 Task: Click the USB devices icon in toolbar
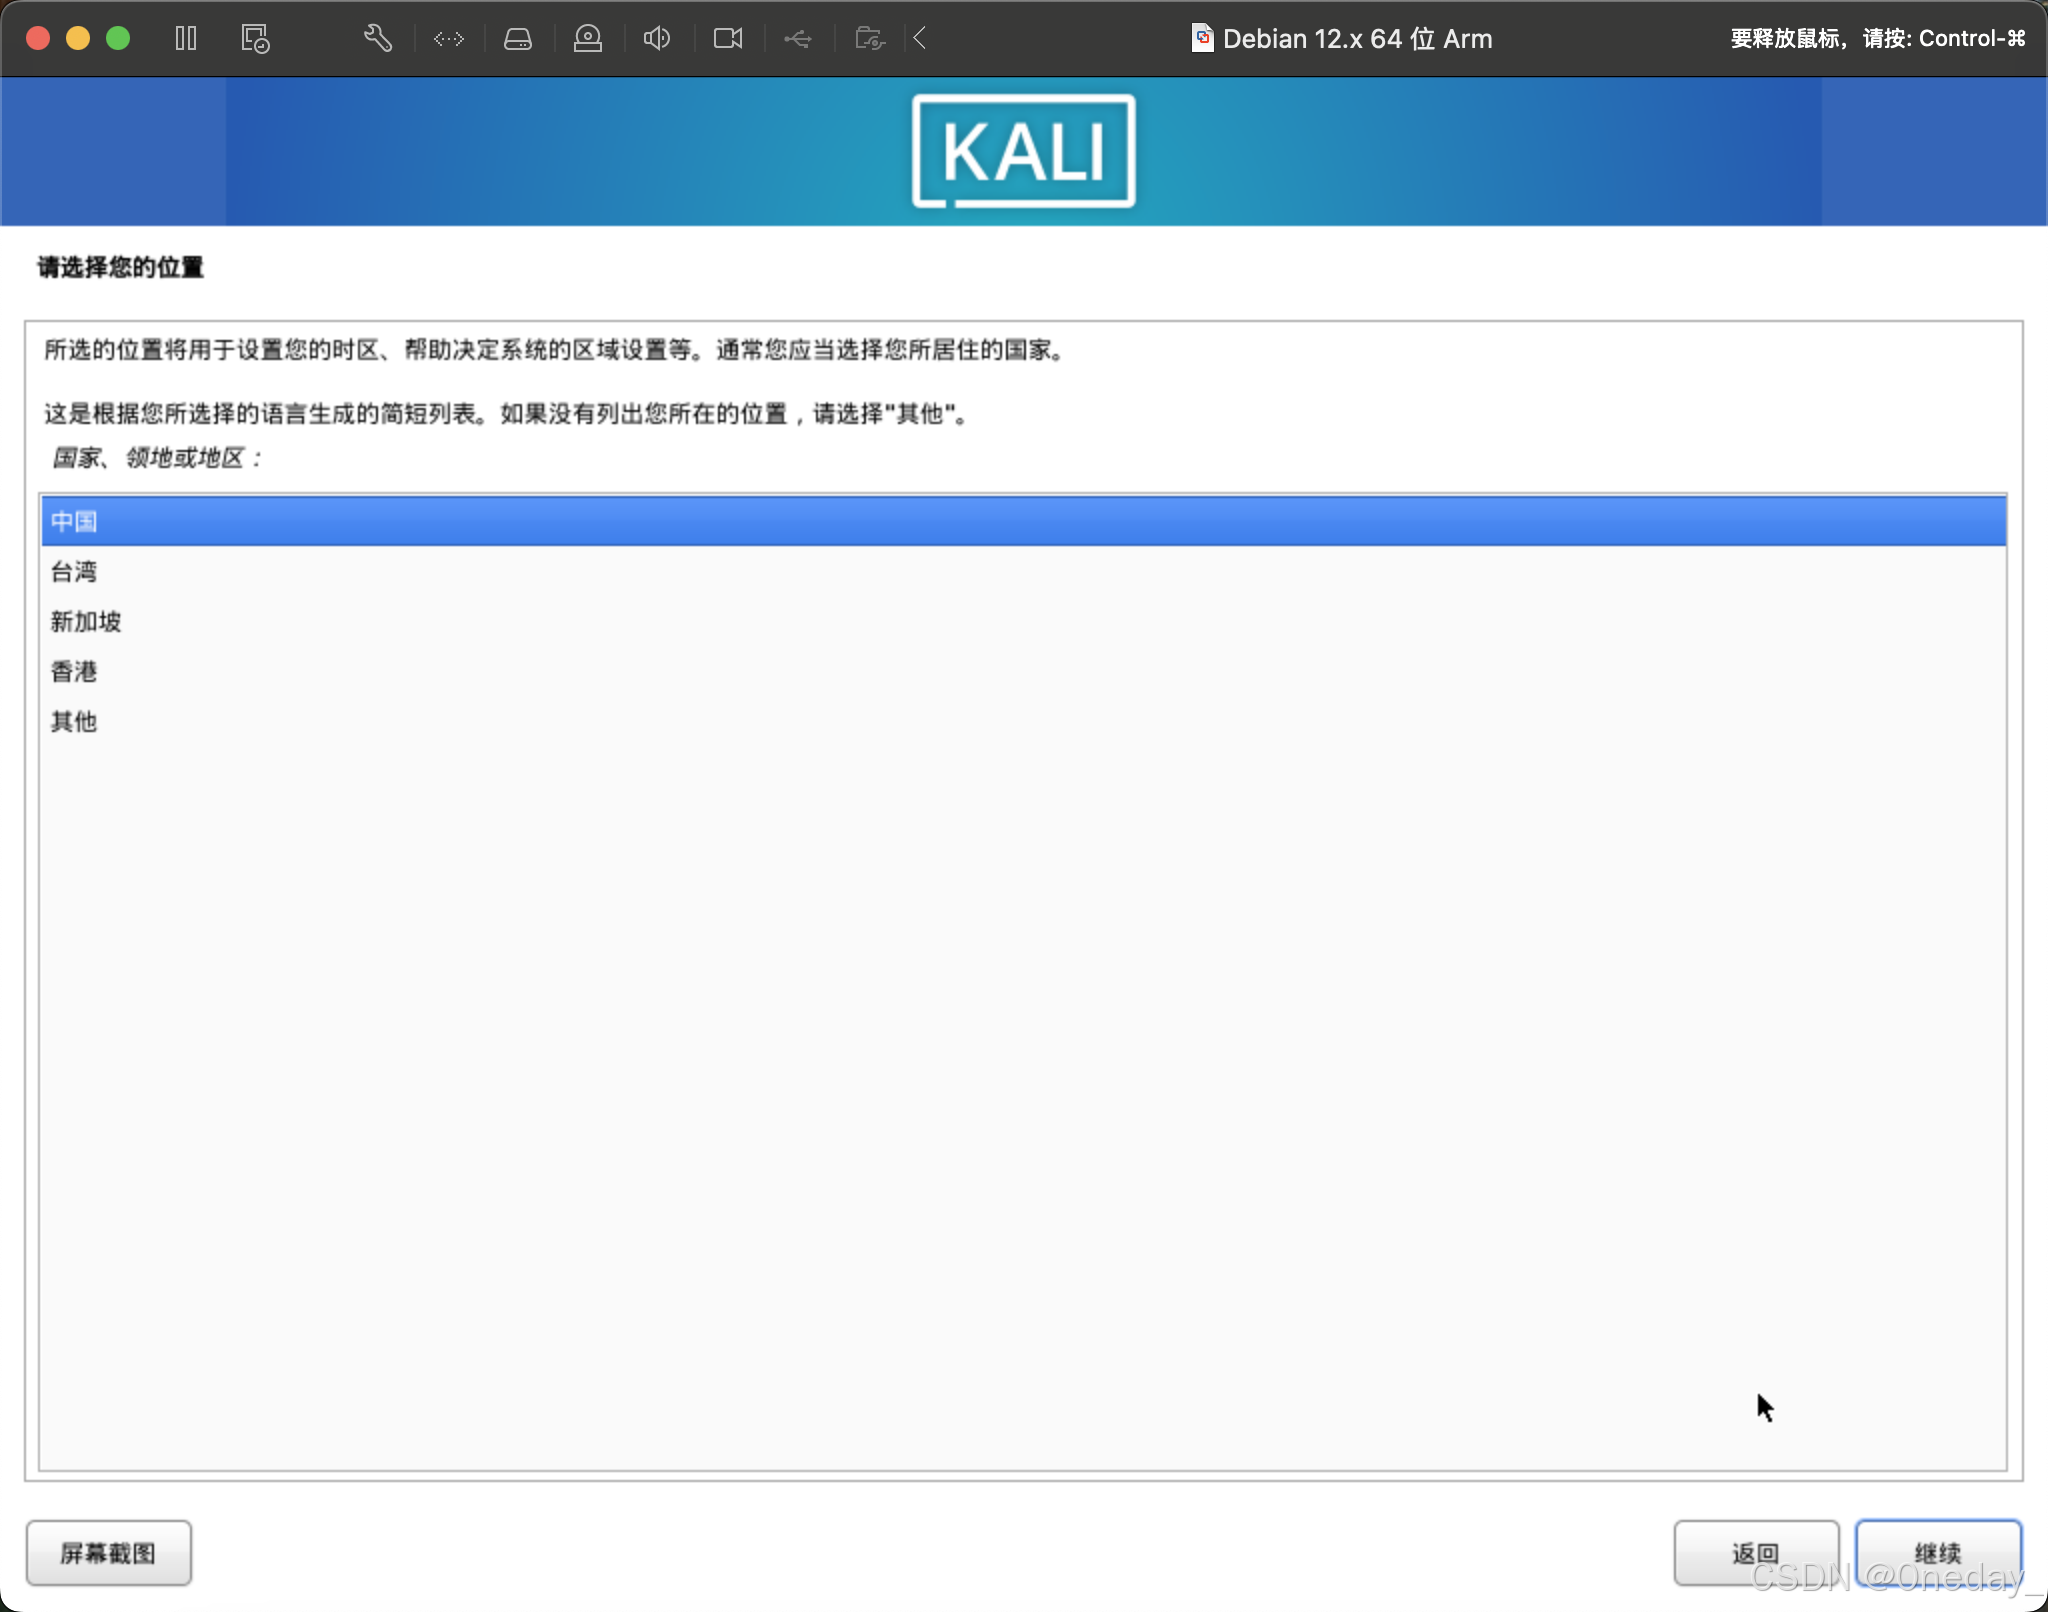click(797, 39)
